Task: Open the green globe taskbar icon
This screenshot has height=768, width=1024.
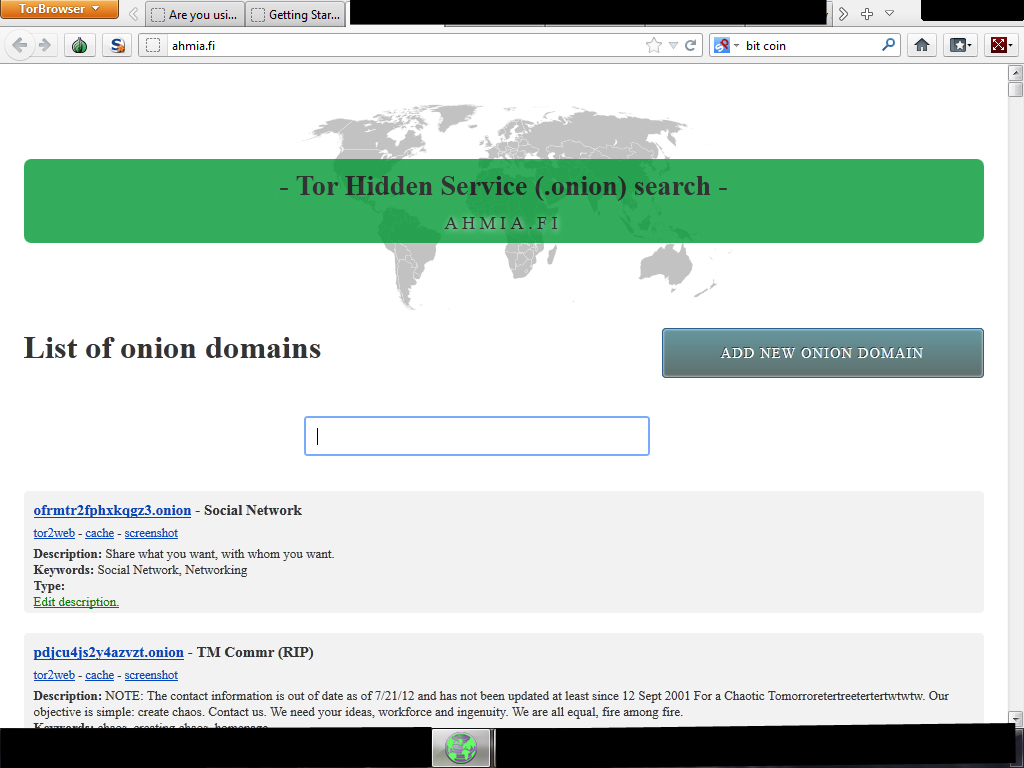Action: pos(460,748)
